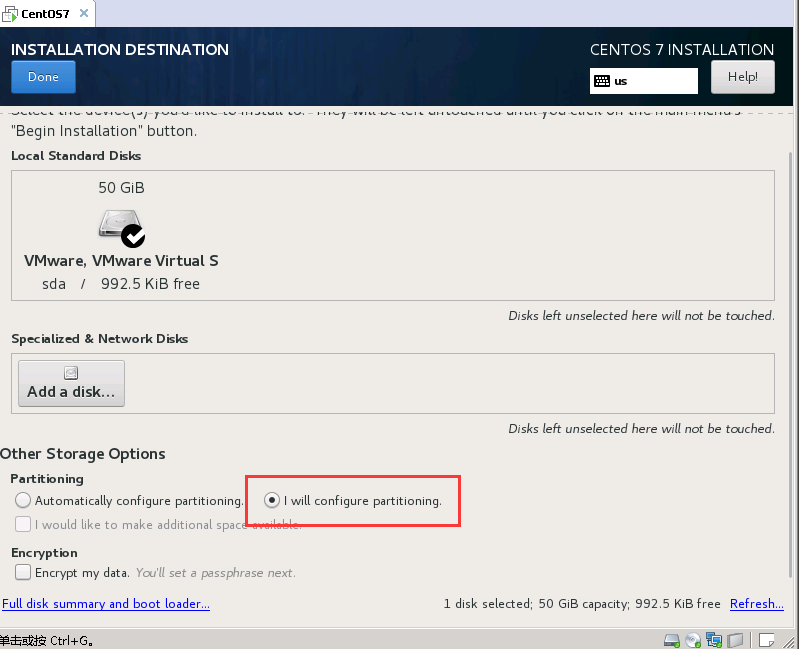This screenshot has height=649, width=799.
Task: Click the network adapter status icon in status bar
Action: pos(714,640)
